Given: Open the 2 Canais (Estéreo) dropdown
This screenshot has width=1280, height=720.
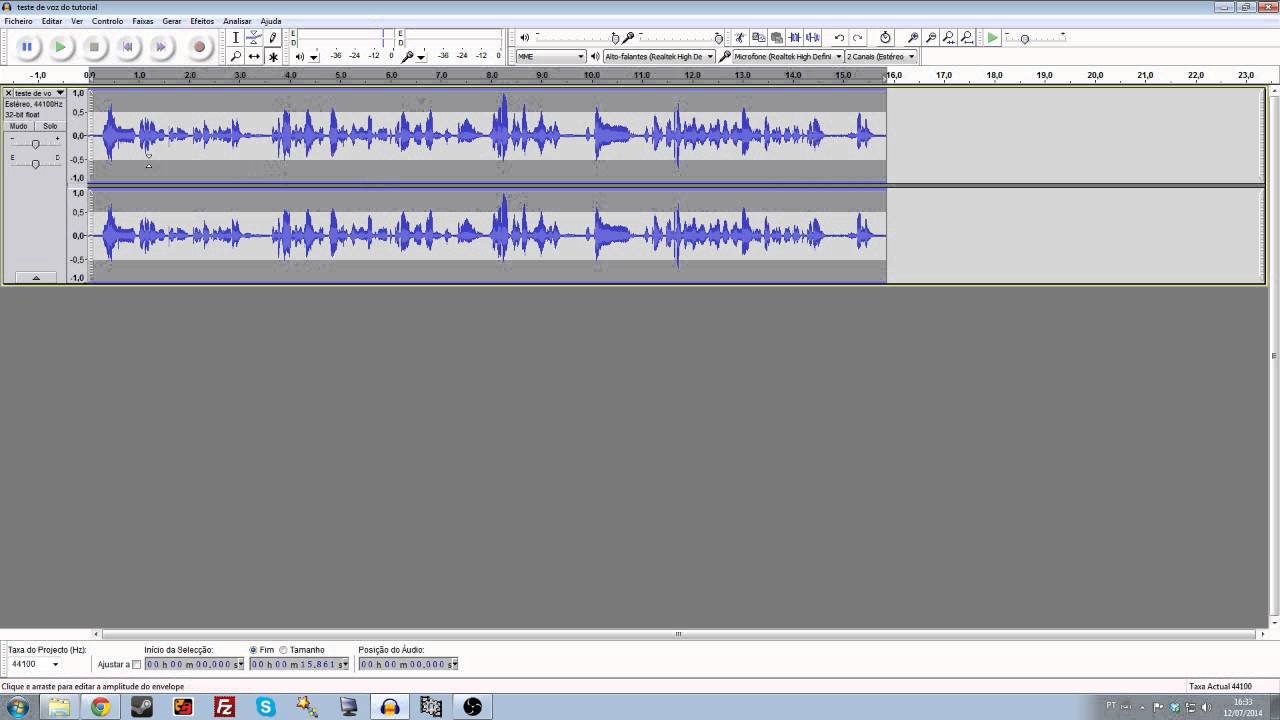Looking at the screenshot, I should 881,57.
